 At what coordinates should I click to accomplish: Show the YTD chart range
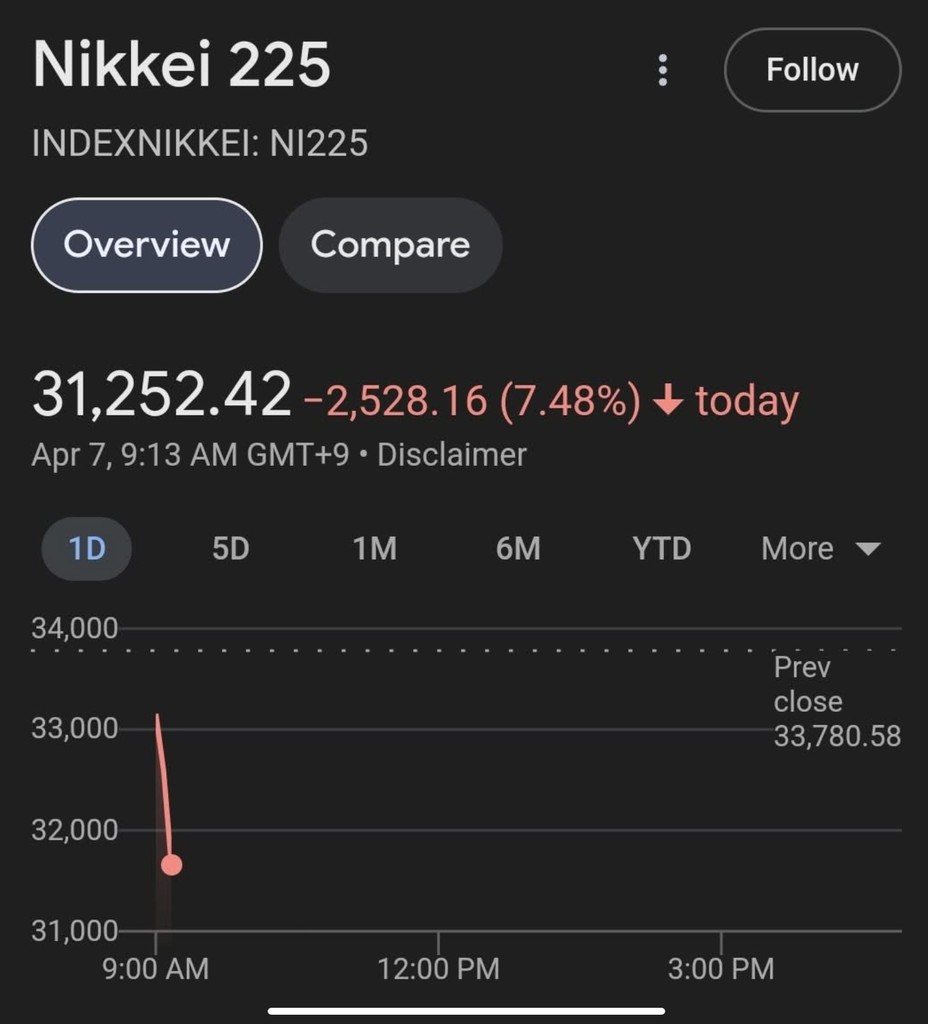pyautogui.click(x=661, y=549)
